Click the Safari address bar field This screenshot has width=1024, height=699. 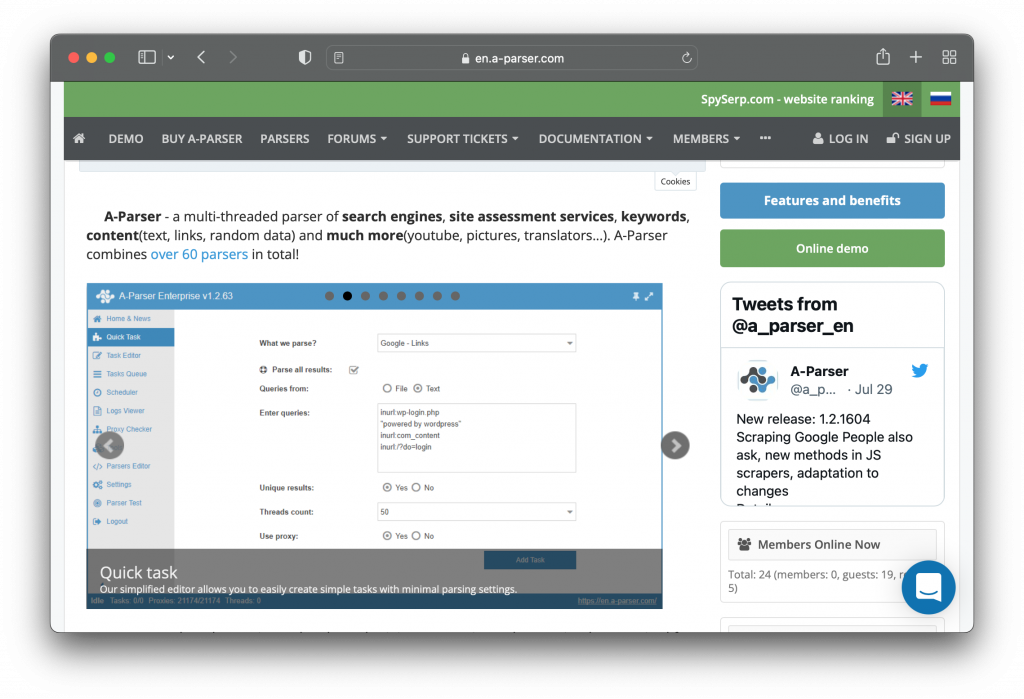[512, 58]
